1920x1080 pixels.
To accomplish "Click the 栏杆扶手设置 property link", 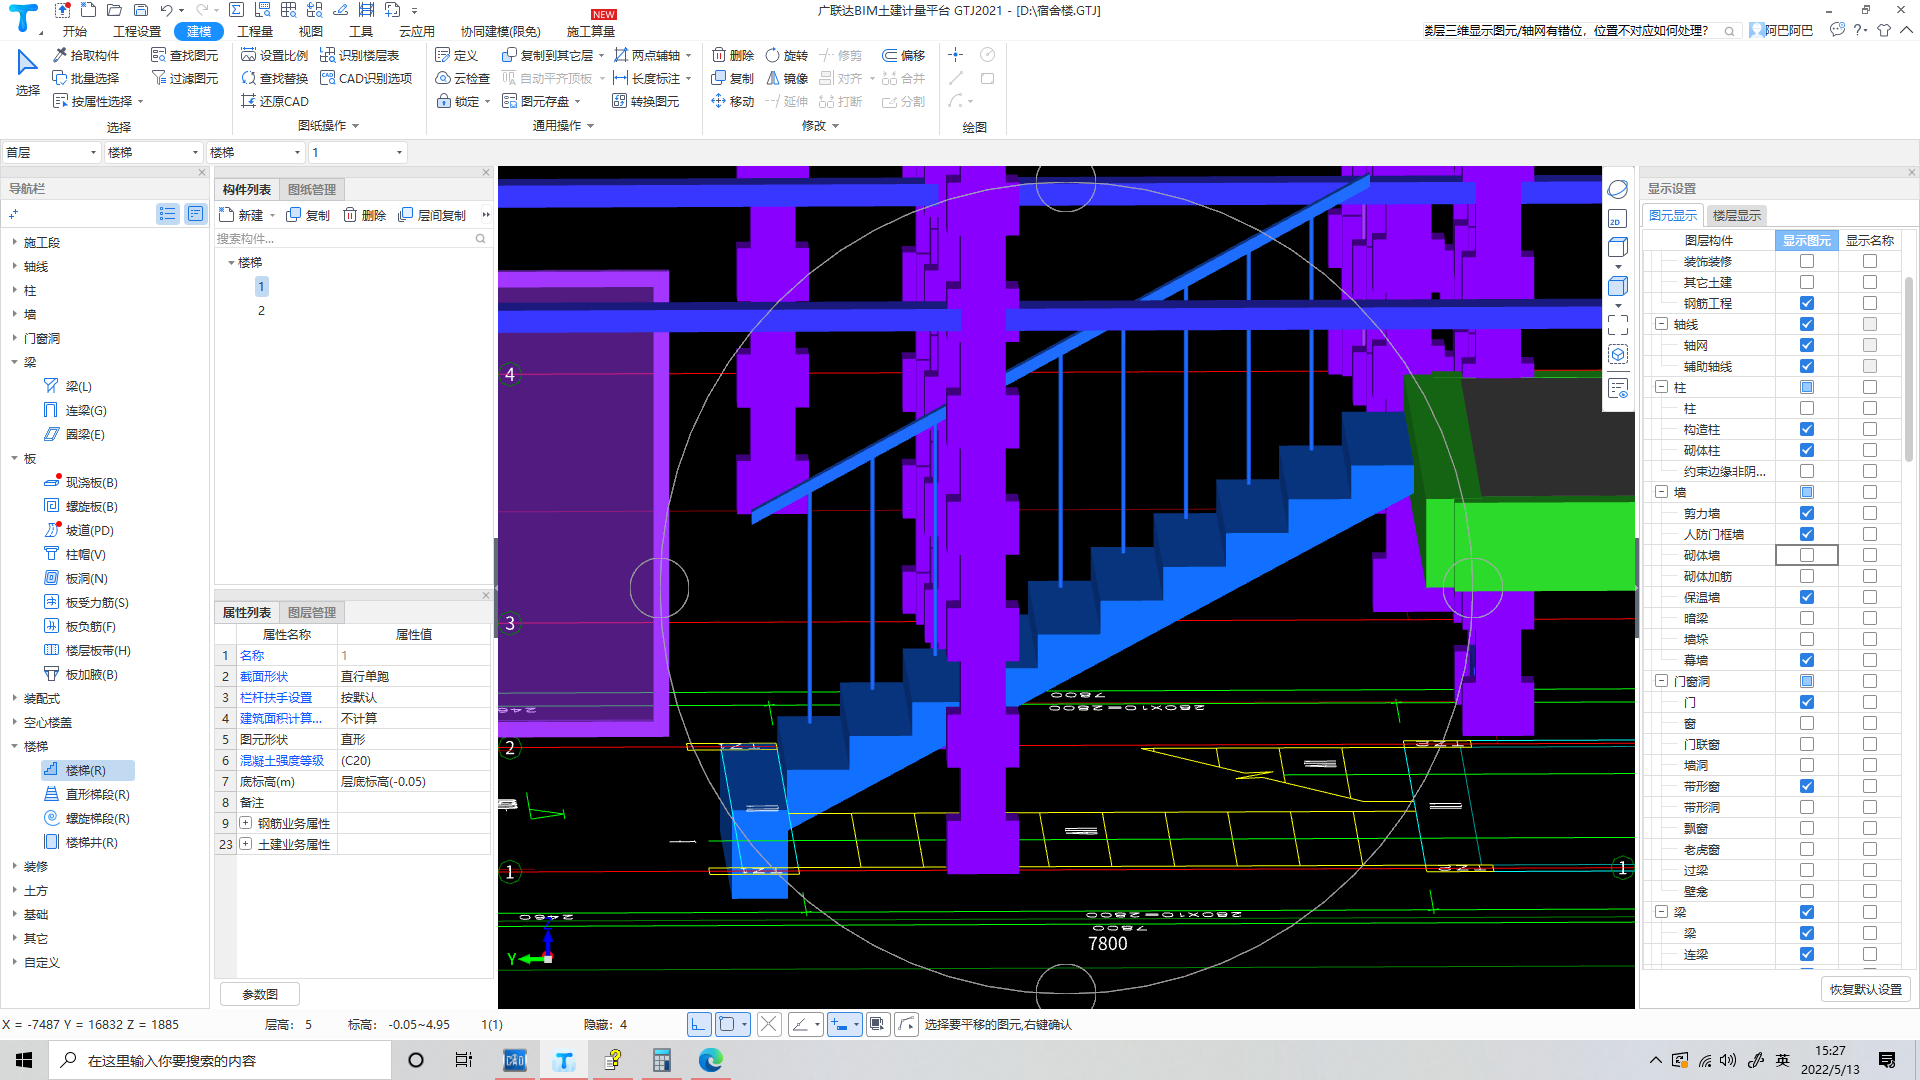I will coord(276,697).
